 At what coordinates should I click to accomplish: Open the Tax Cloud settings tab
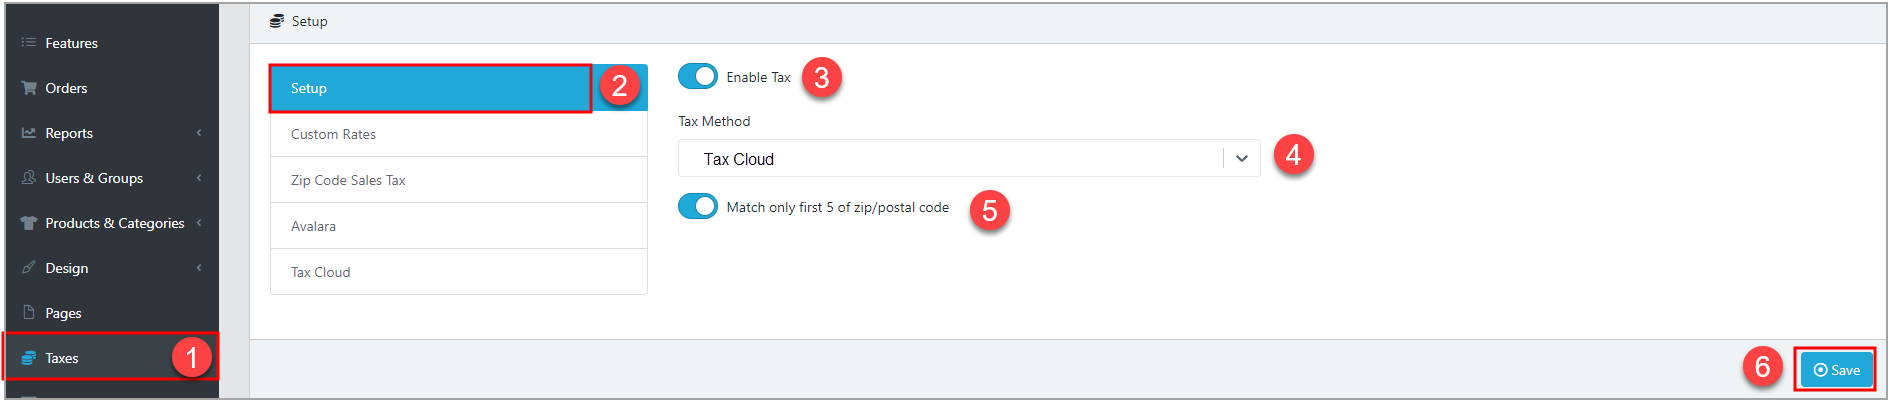coord(459,272)
